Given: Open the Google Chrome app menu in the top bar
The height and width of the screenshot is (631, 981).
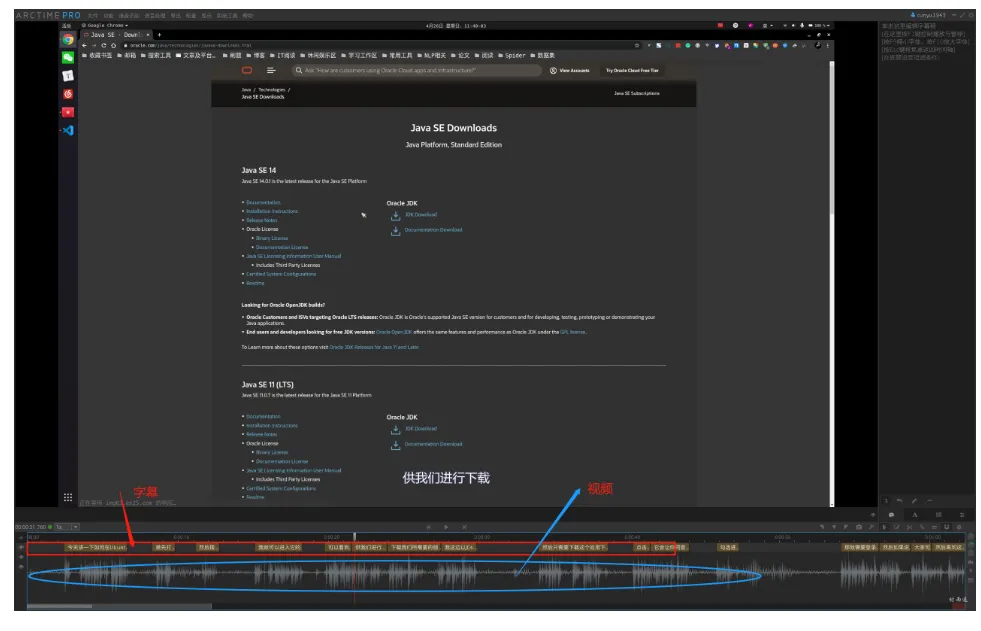Looking at the screenshot, I should pyautogui.click(x=105, y=26).
